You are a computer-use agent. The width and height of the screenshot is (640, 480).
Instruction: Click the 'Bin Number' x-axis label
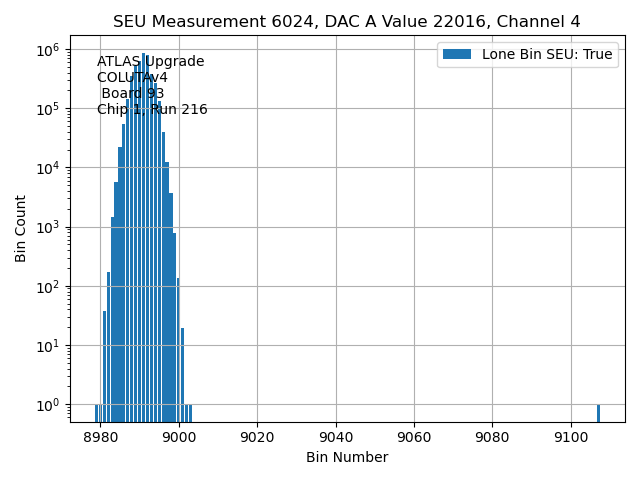click(347, 457)
